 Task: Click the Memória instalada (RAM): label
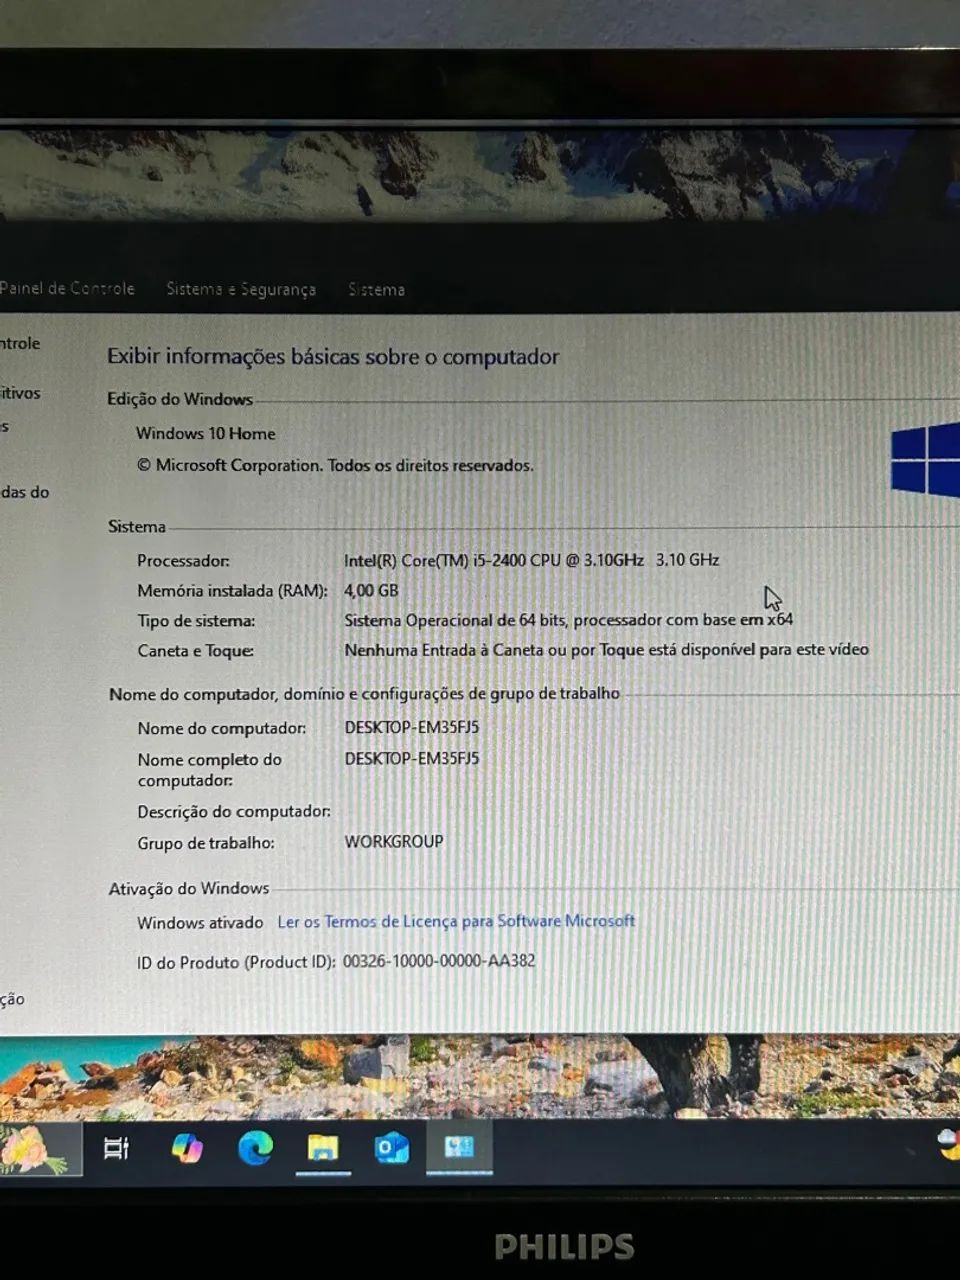tap(232, 591)
